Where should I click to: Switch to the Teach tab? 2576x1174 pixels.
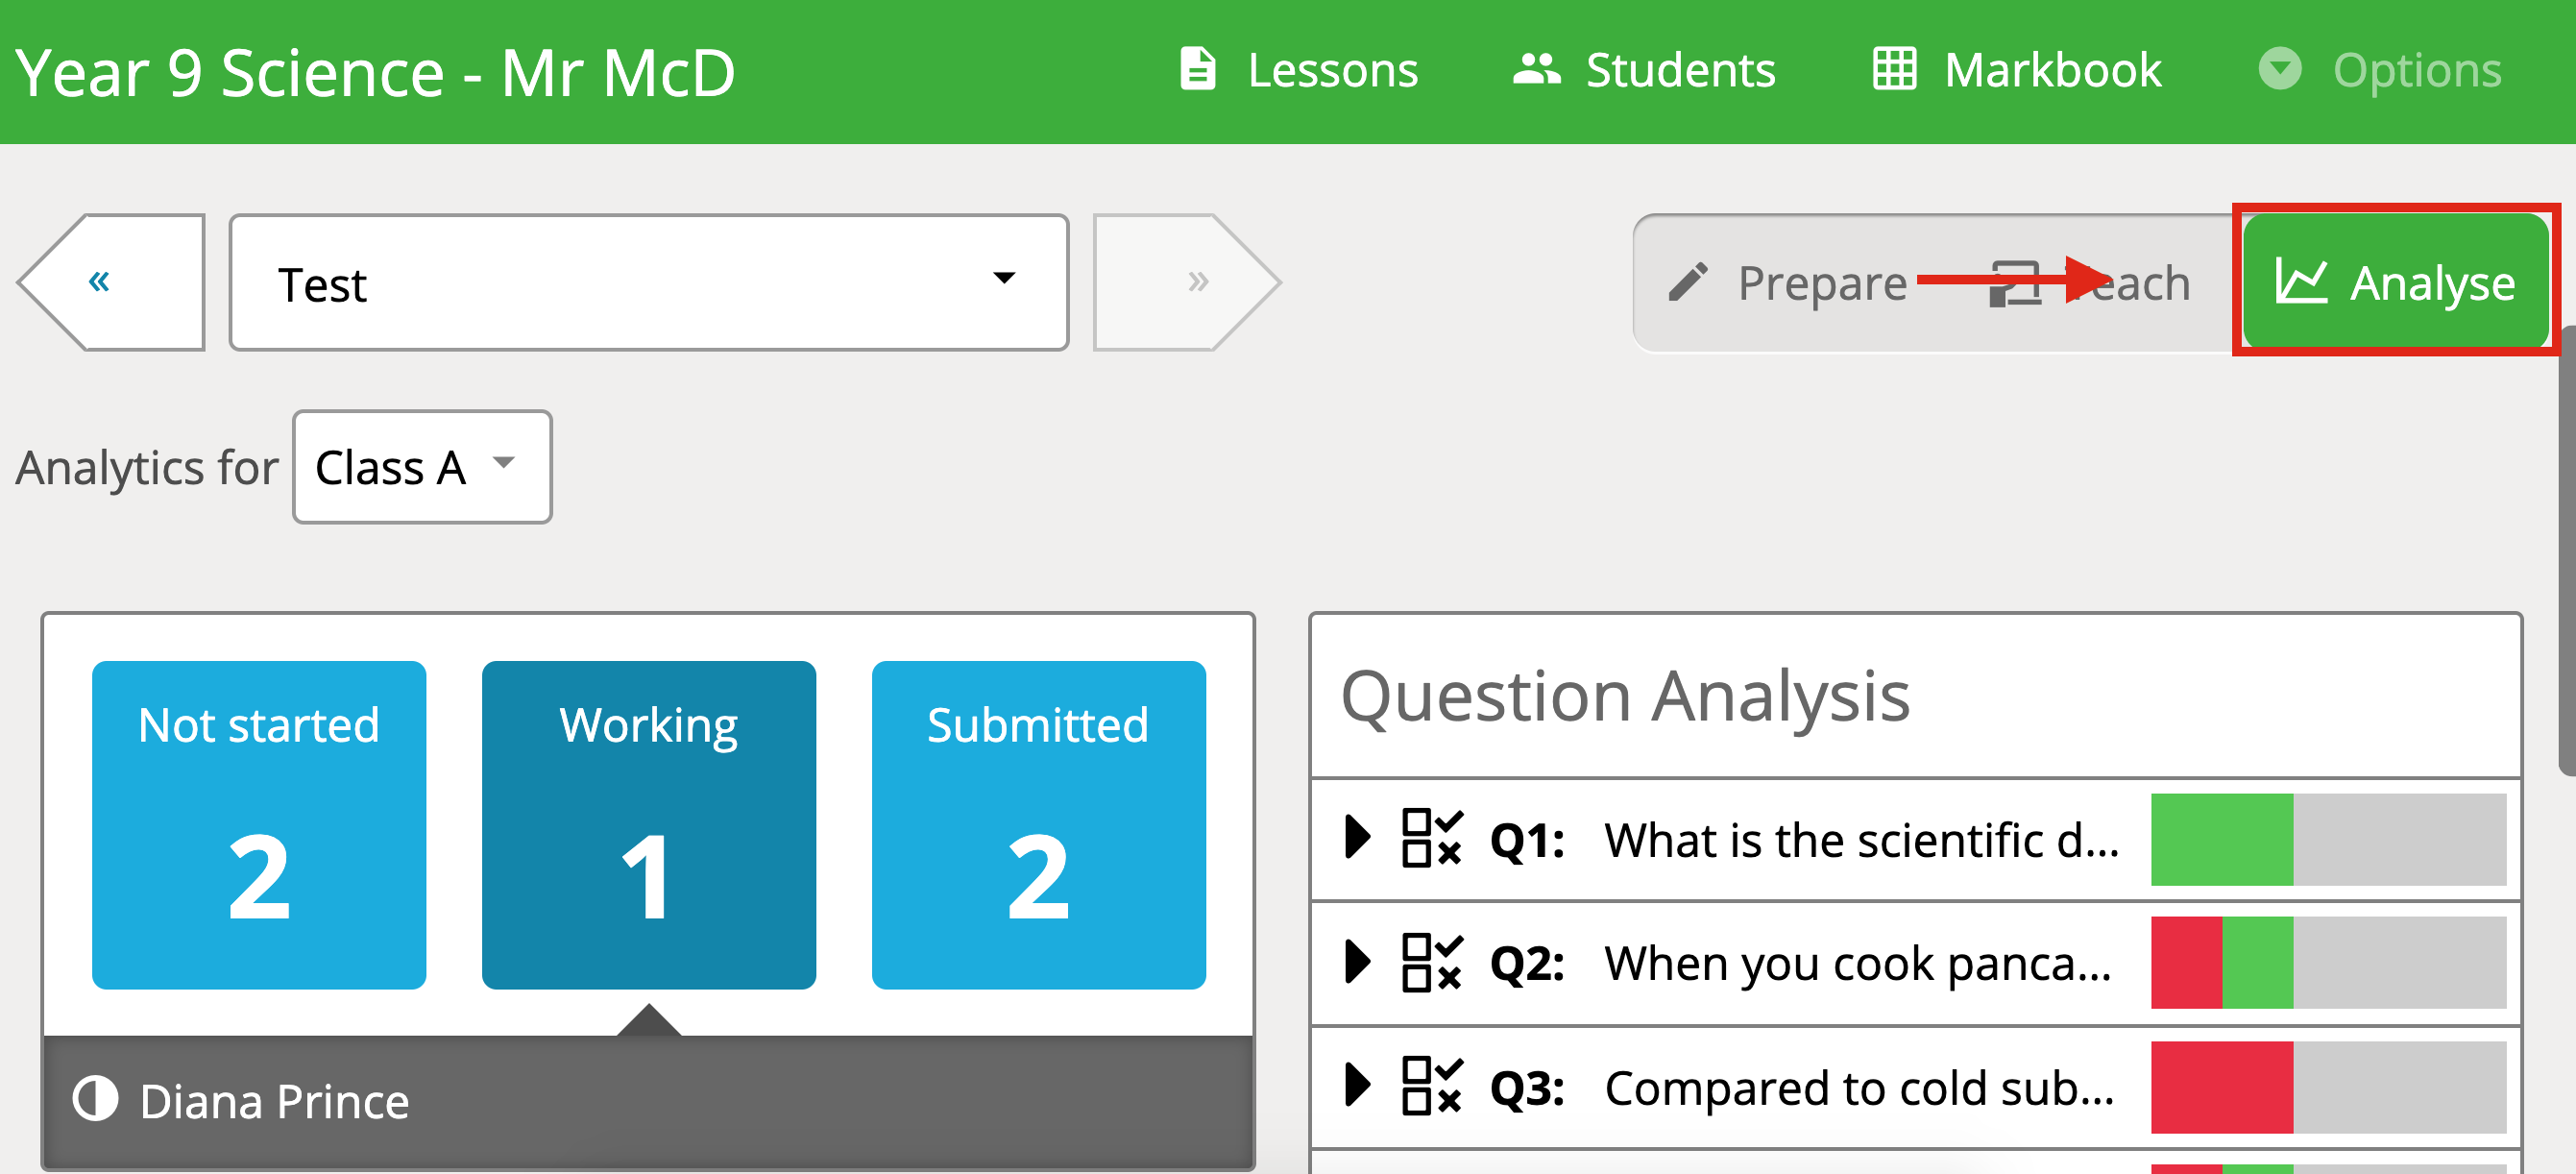tap(2090, 283)
